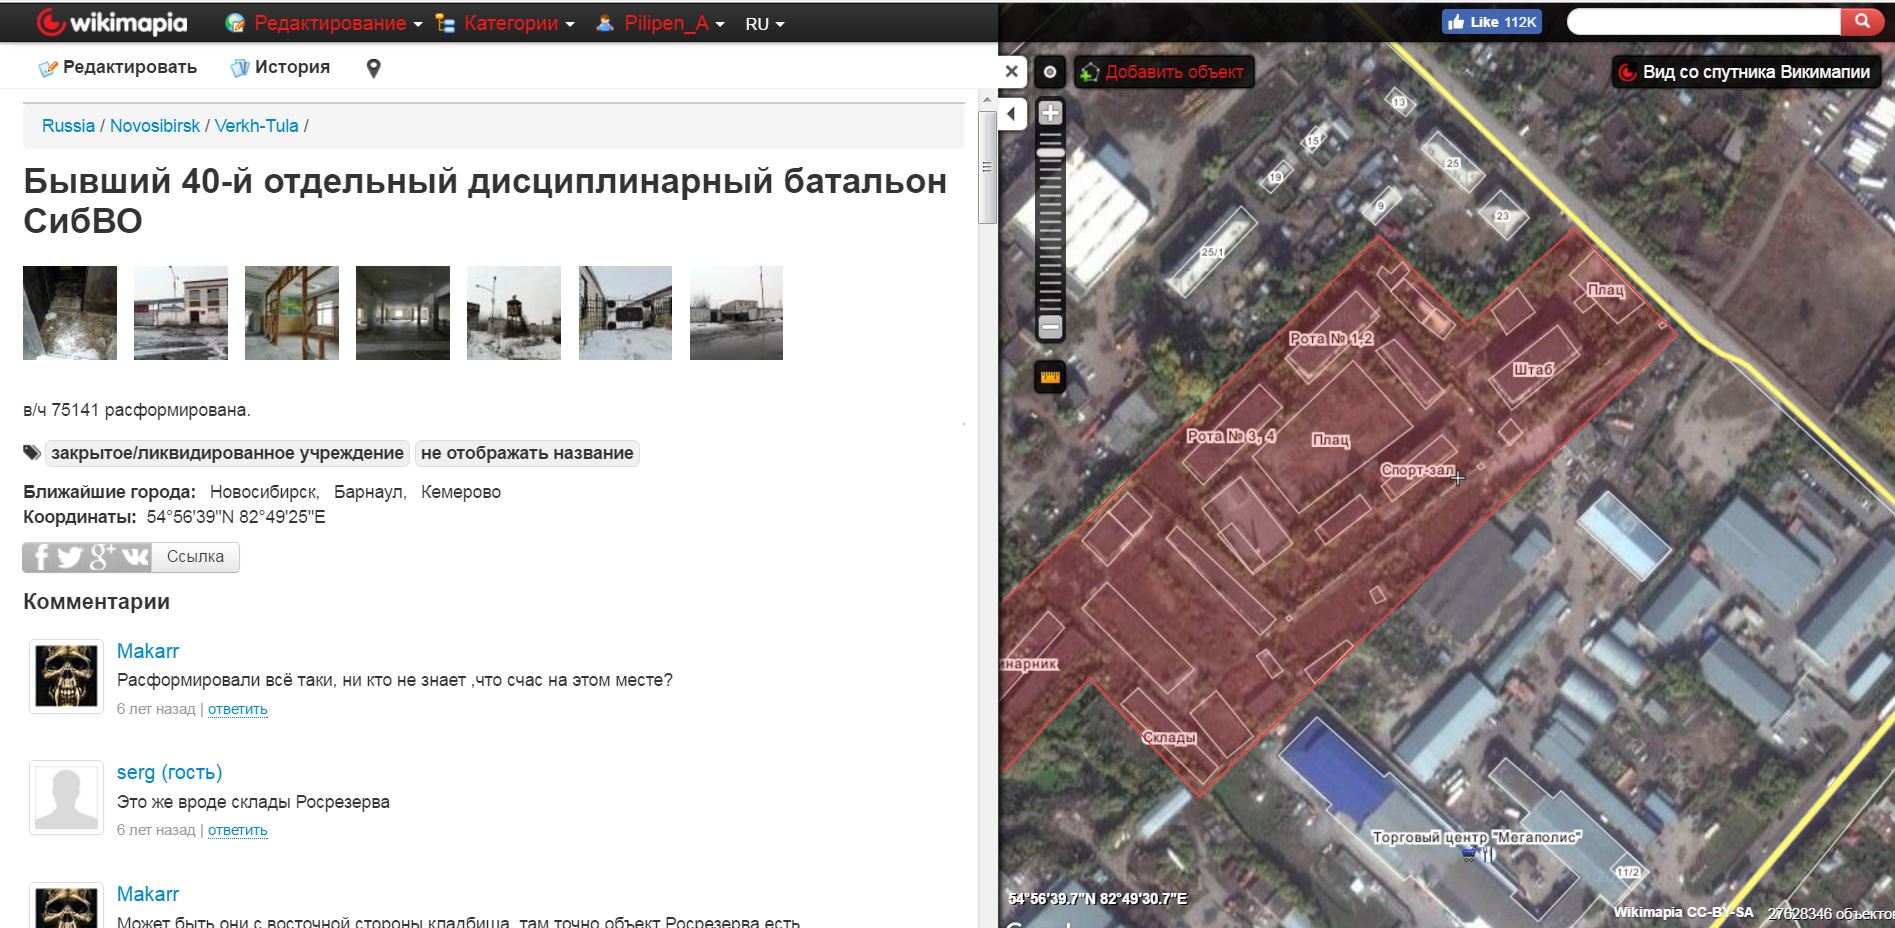Click the Спорт-зал map label
Image resolution: width=1895 pixels, height=928 pixels.
1417,469
